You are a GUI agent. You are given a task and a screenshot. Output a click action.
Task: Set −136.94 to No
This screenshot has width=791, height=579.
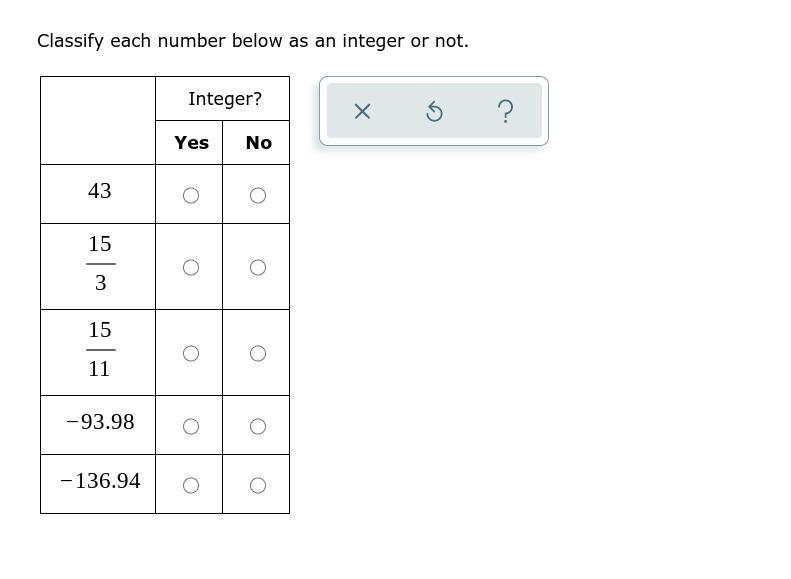[x=258, y=486]
